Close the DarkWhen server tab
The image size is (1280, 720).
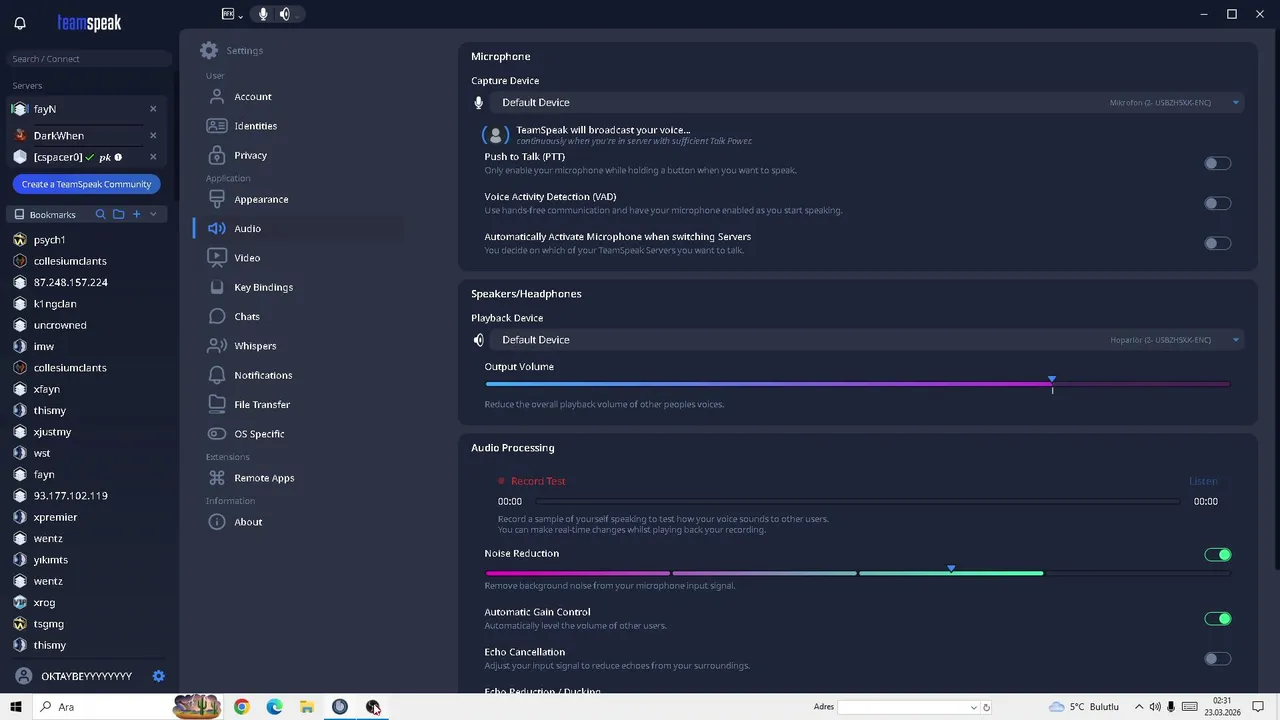(x=153, y=136)
